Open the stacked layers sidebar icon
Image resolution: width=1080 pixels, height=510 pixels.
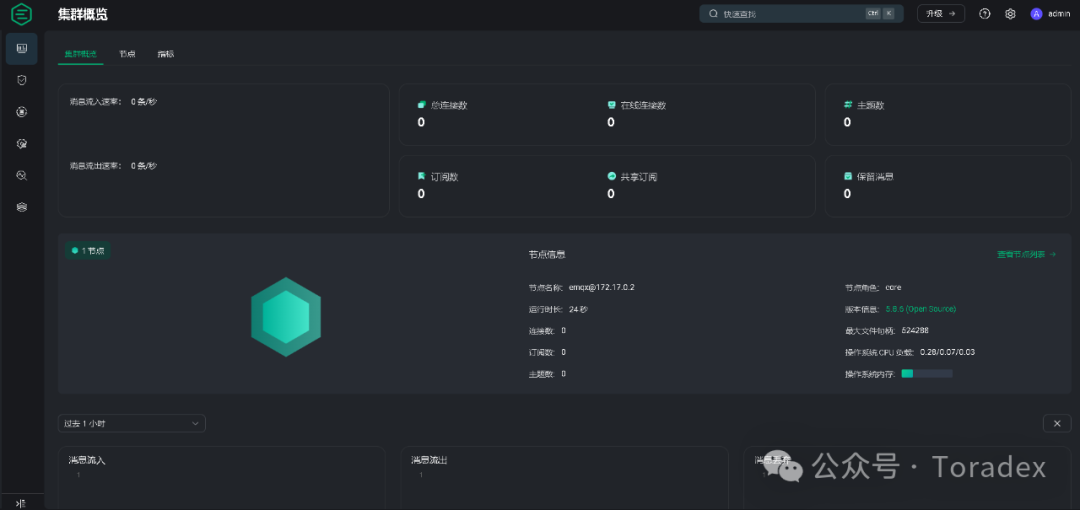tap(21, 207)
